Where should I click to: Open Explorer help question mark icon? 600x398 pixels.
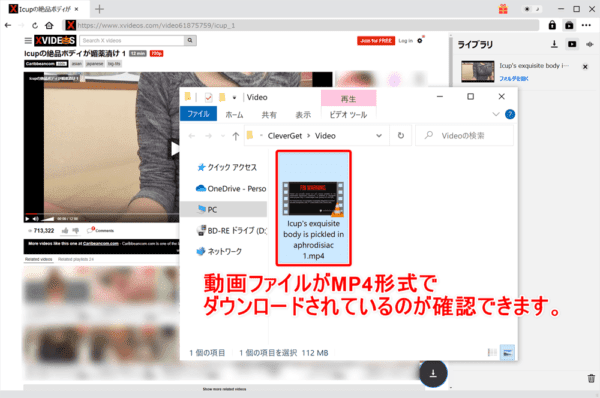(x=510, y=114)
